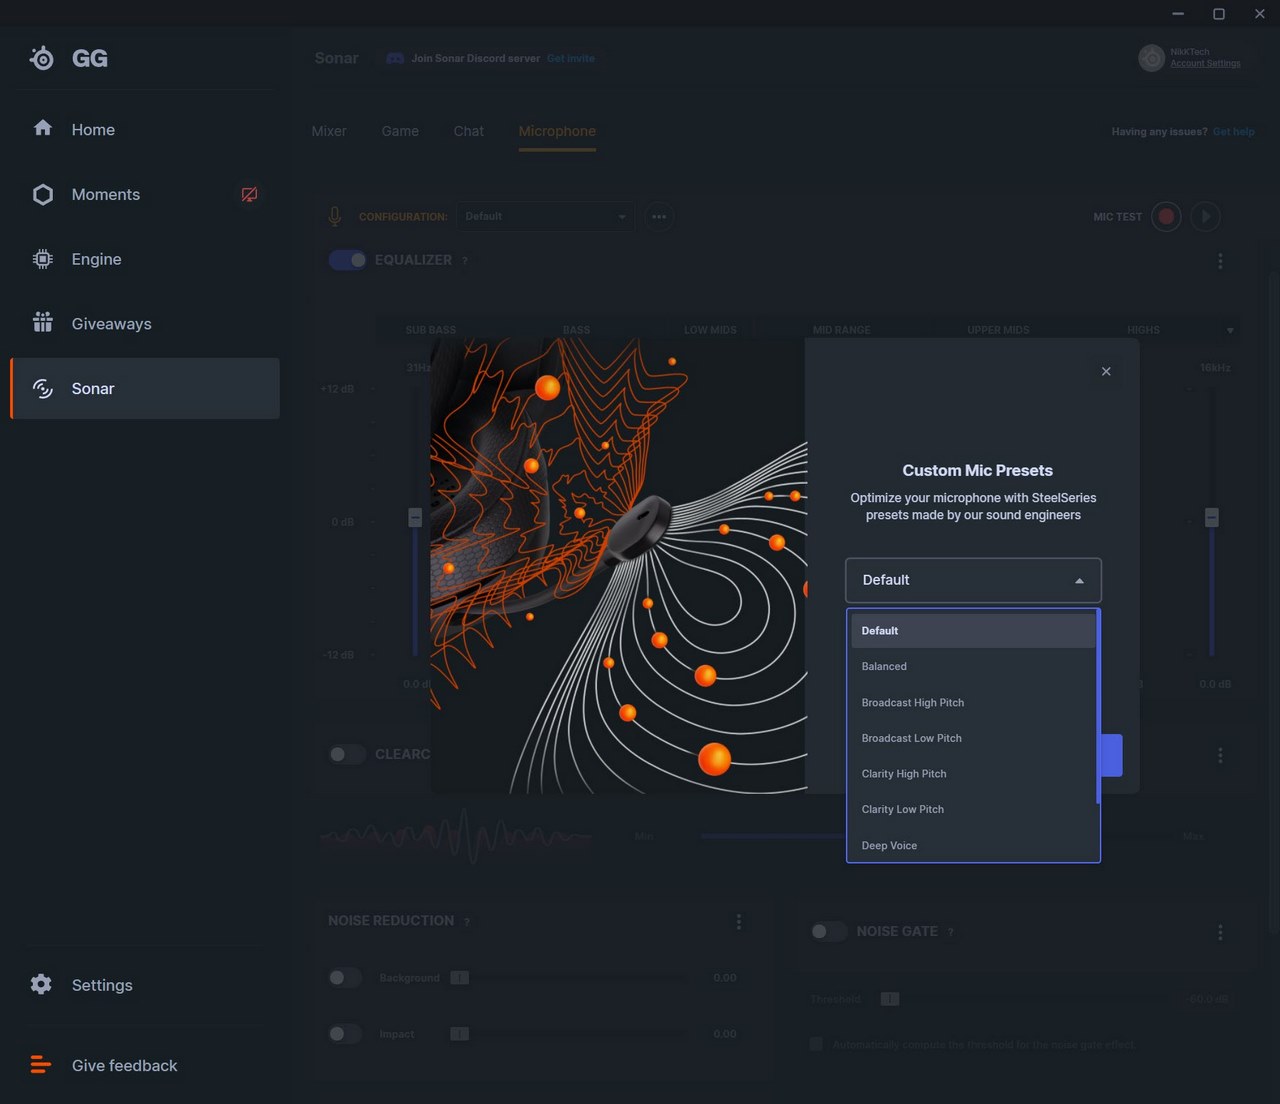Screen dimensions: 1280x1104
Task: Click the Moments recording disabled icon
Action: pyautogui.click(x=249, y=194)
